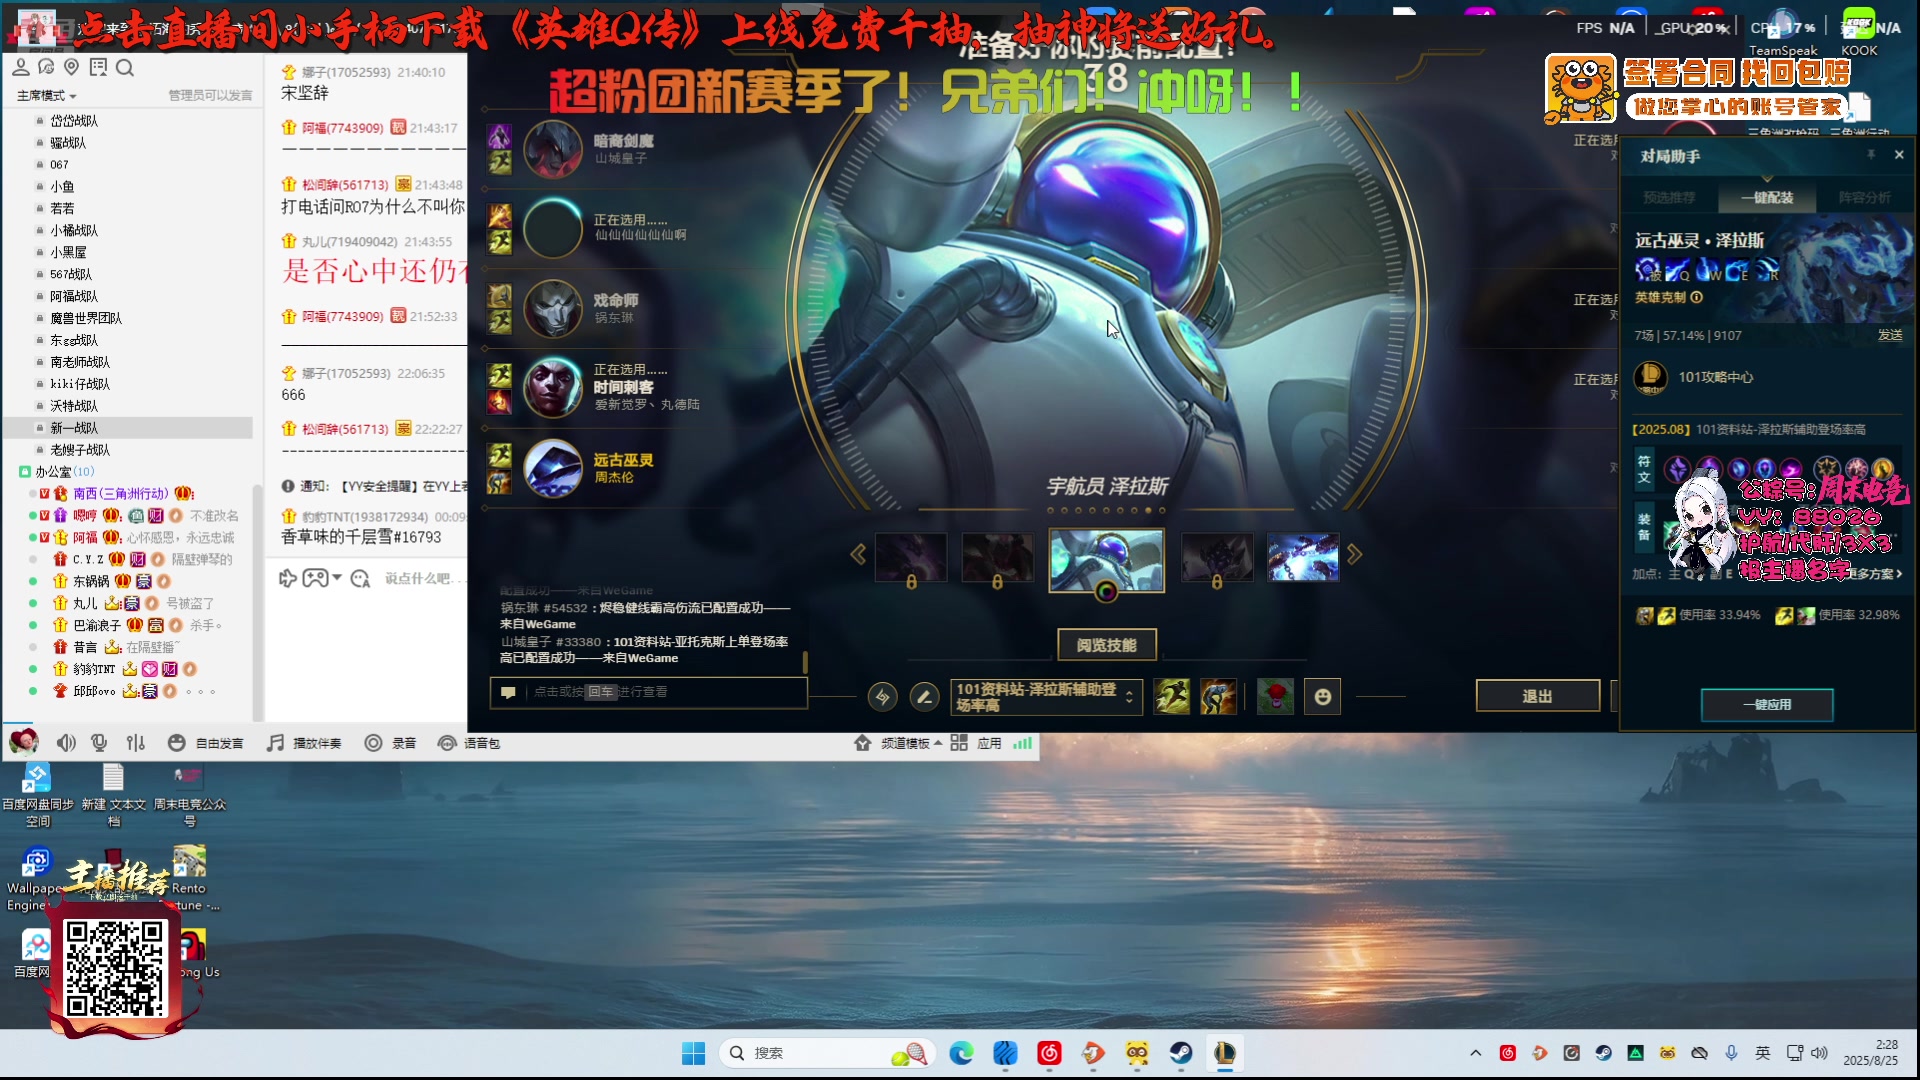Toggle 录音 recording button
The width and height of the screenshot is (1920, 1080).
point(390,743)
